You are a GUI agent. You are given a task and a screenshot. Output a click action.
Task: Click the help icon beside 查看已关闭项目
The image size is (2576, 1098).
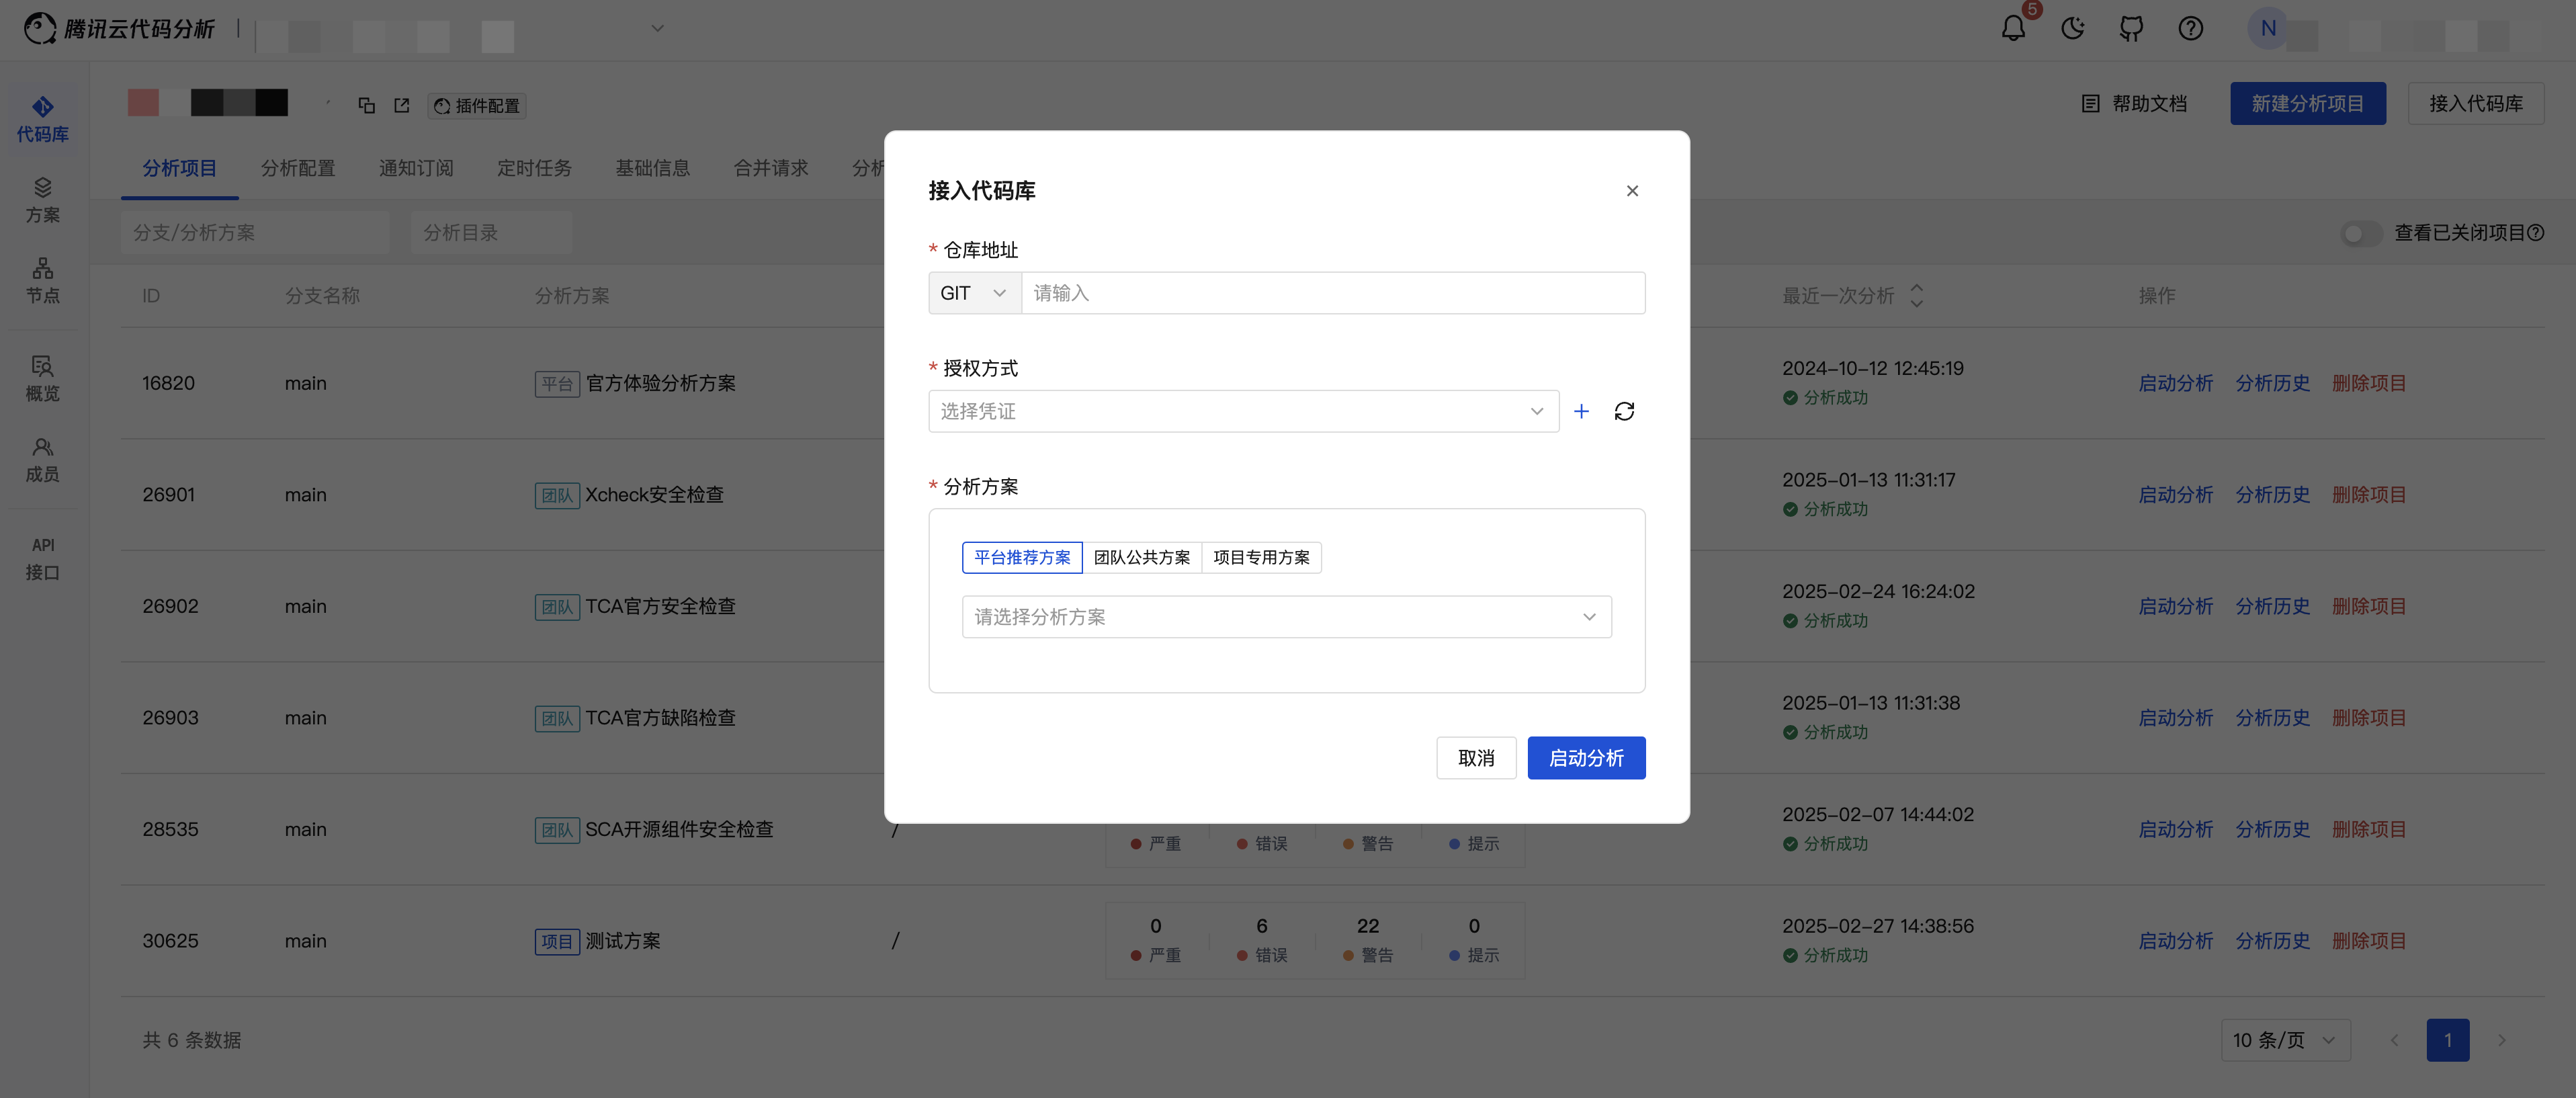point(2535,232)
